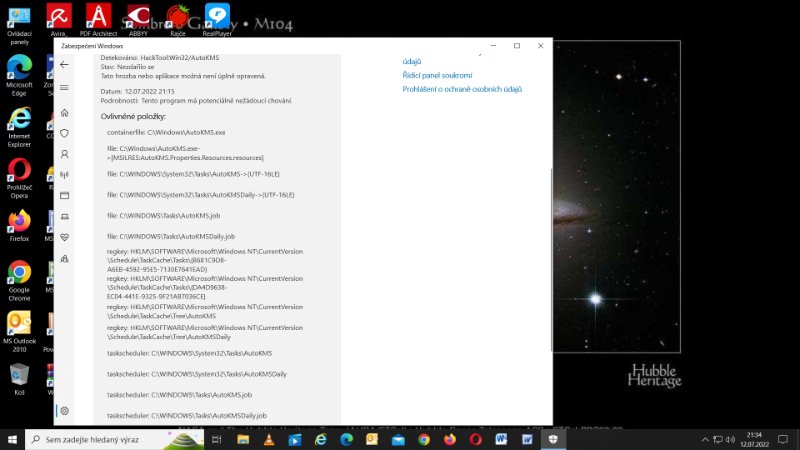Open the Rajče desktop shortcut

(x=178, y=20)
